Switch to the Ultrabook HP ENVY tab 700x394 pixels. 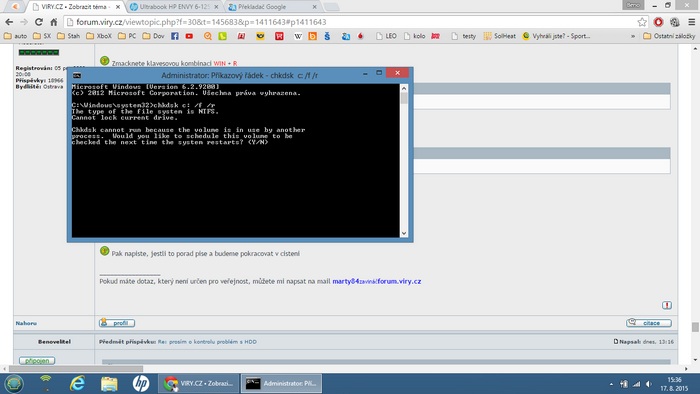175,7
